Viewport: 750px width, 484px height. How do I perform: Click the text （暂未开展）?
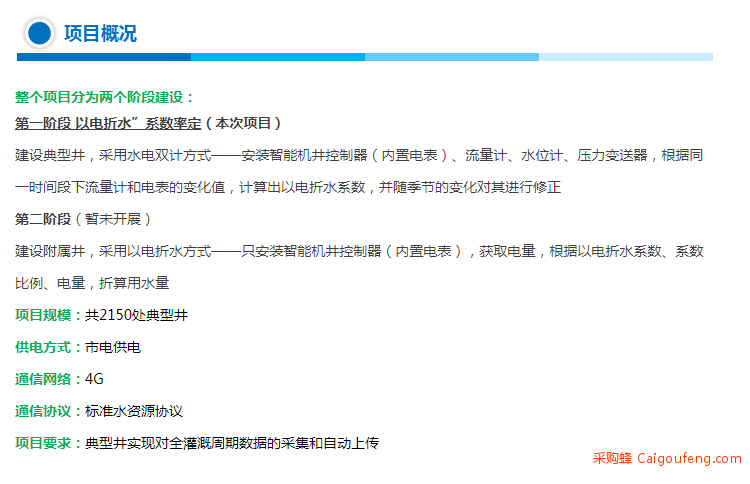(x=113, y=219)
